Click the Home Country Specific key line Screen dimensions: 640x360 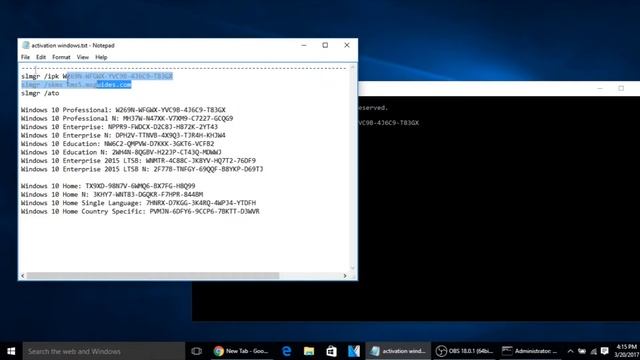click(x=140, y=211)
